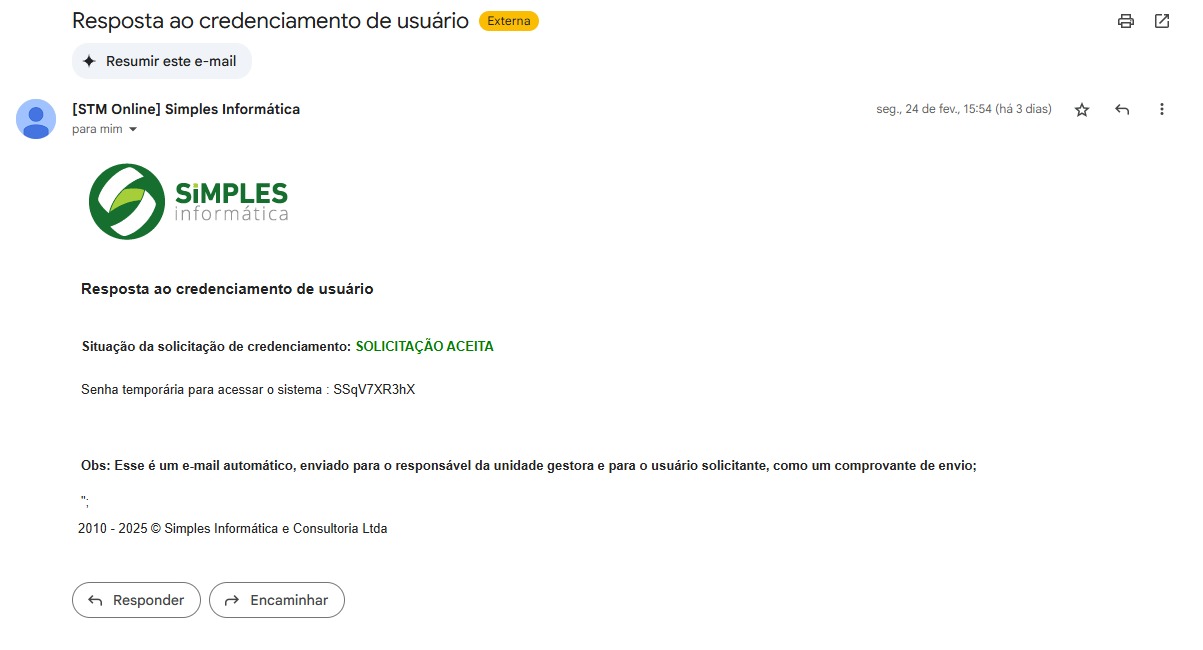Click the Encaminhar button
The height and width of the screenshot is (650, 1203).
point(277,600)
